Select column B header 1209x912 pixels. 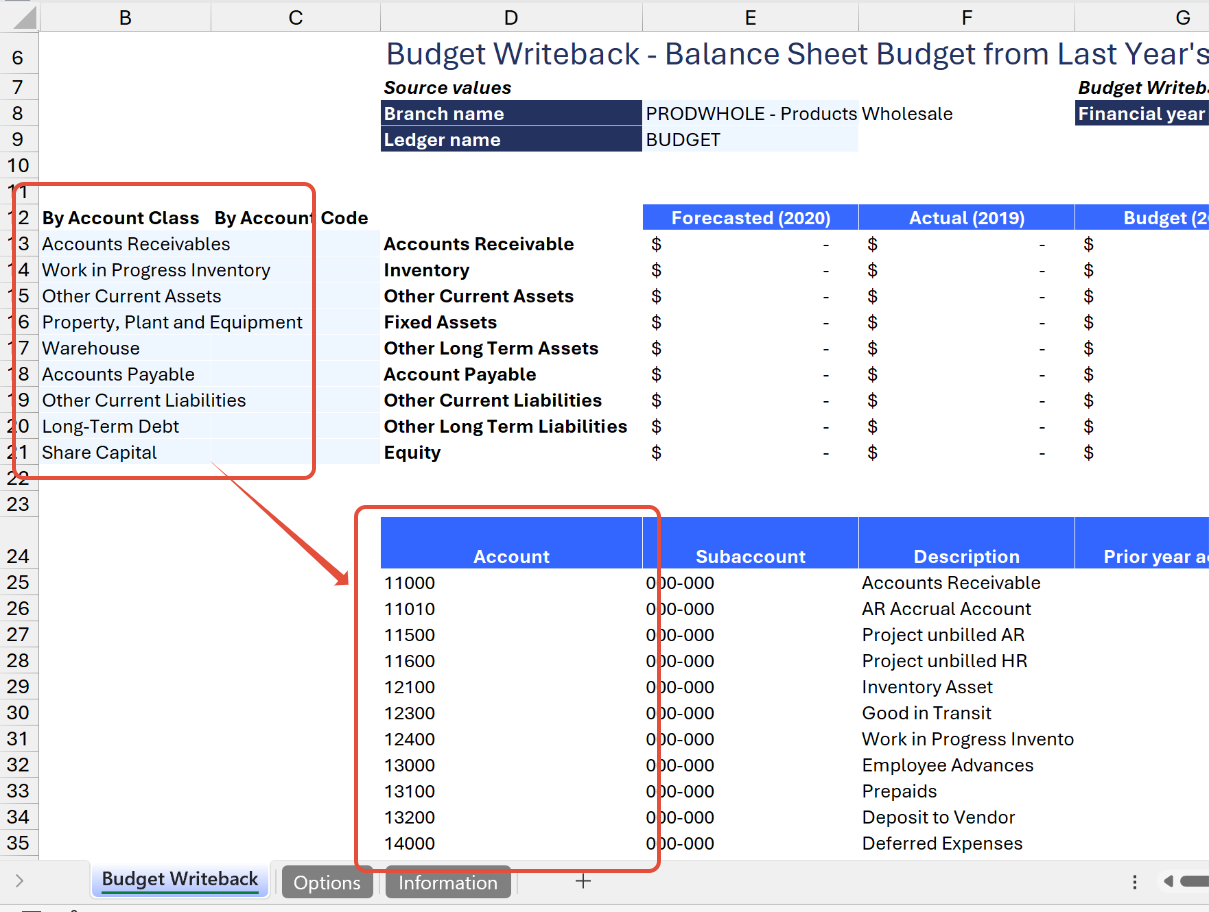pos(125,17)
